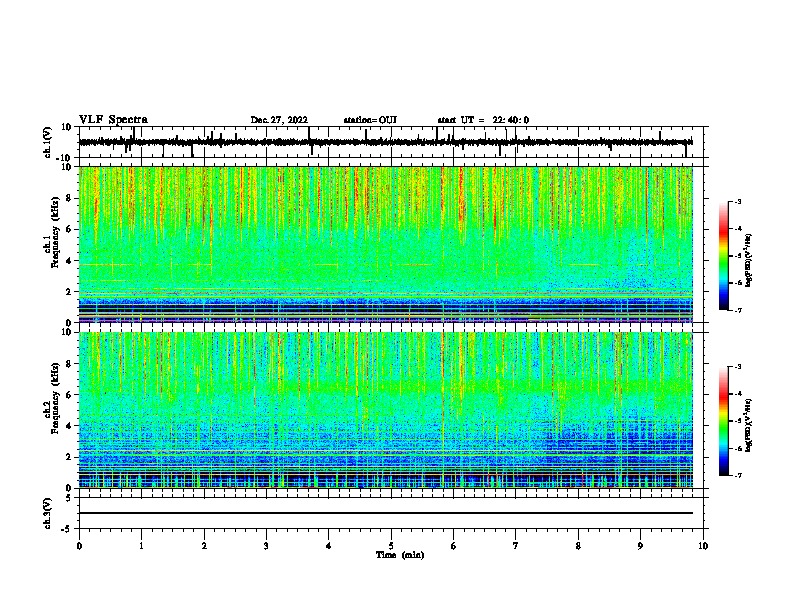Click the time axis tick label "7"
This screenshot has width=792, height=612.
click(x=516, y=546)
